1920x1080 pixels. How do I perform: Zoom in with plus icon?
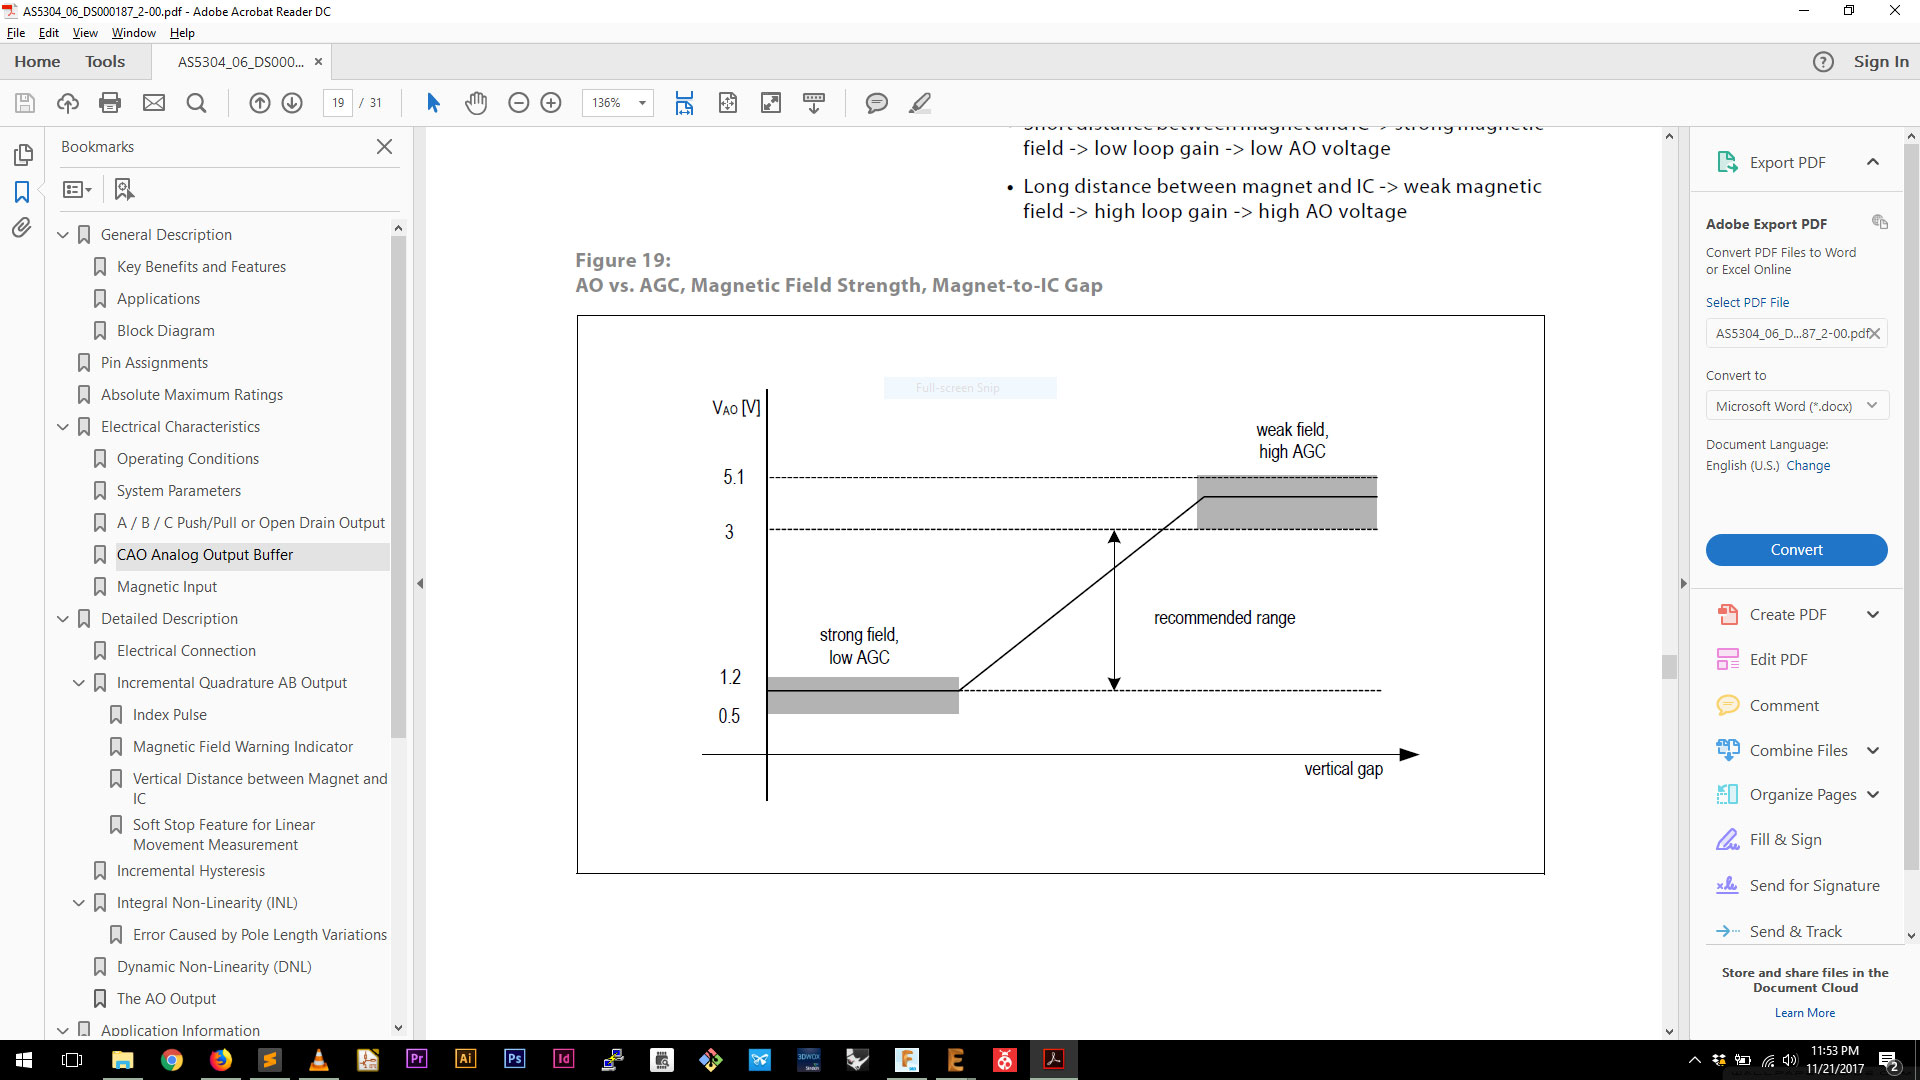pos(551,103)
